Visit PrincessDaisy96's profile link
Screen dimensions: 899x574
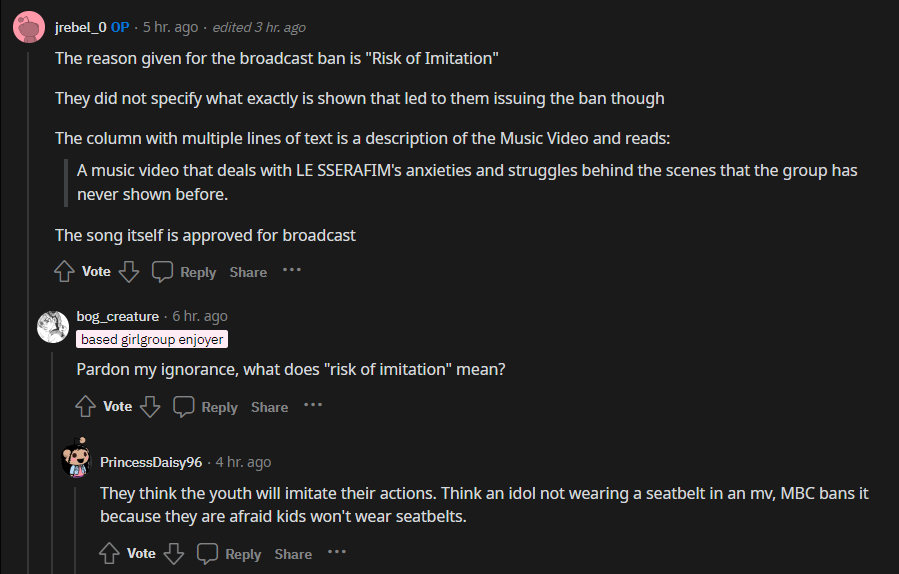151,462
